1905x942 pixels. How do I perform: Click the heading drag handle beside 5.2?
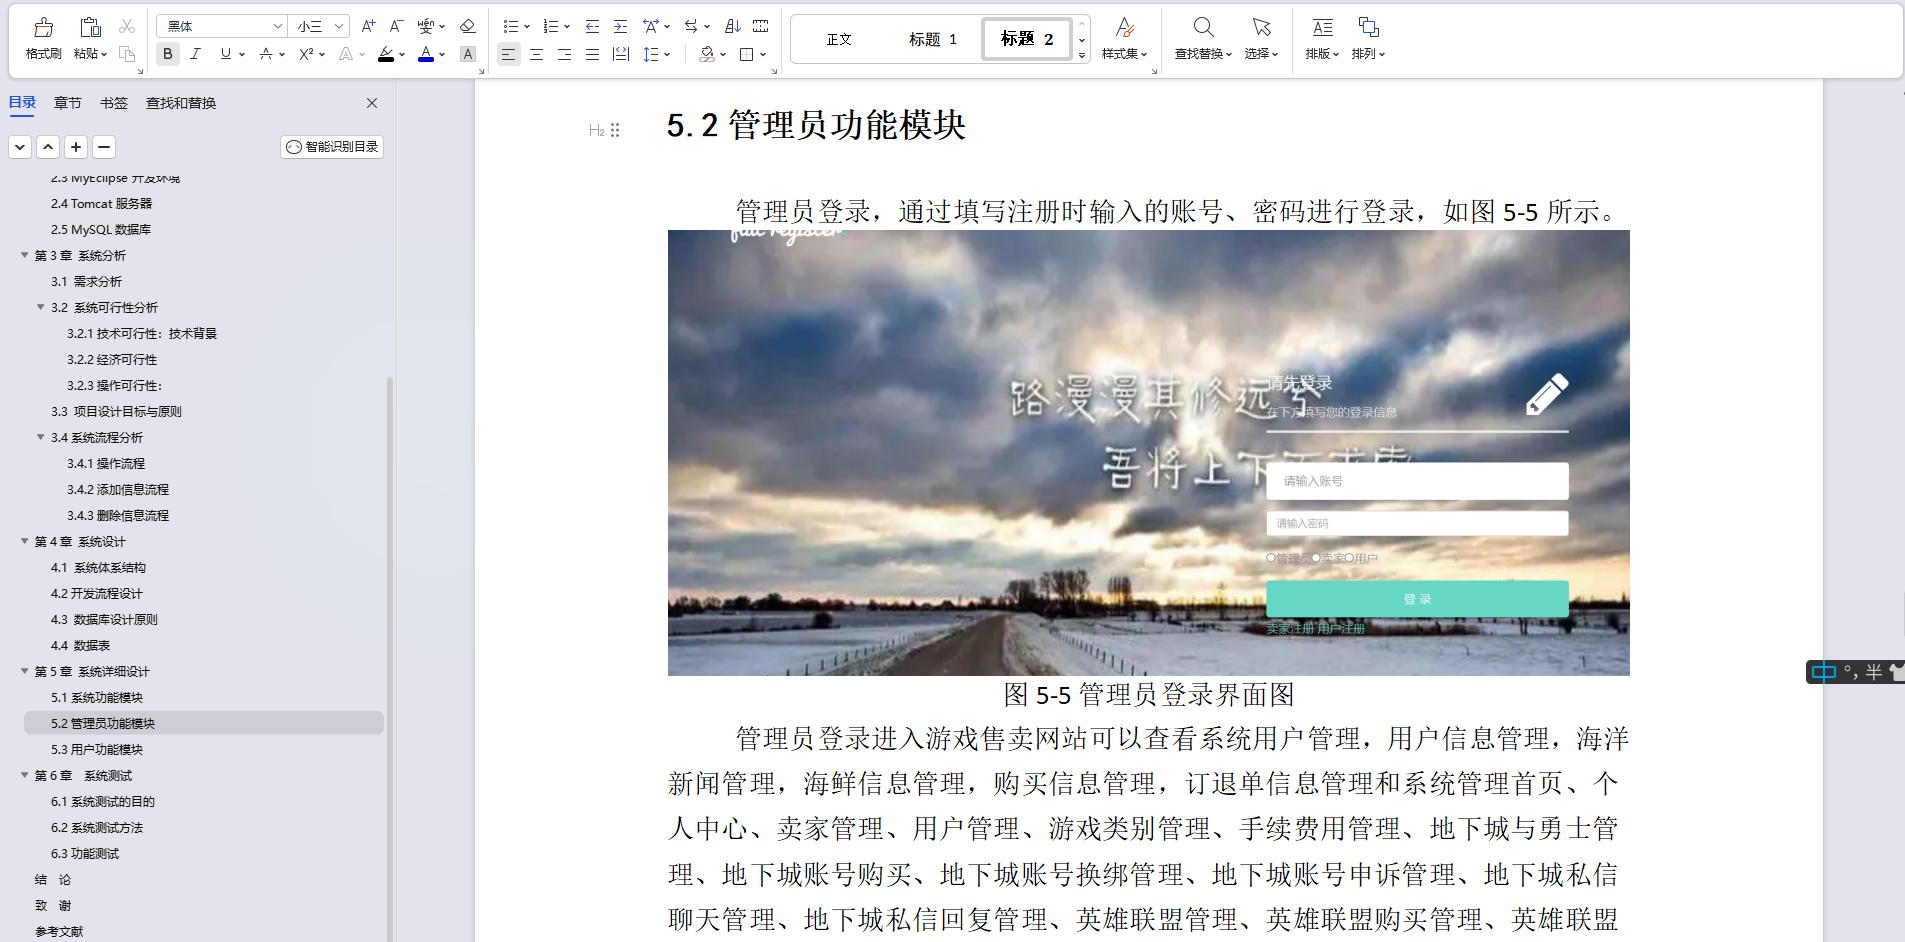point(615,130)
